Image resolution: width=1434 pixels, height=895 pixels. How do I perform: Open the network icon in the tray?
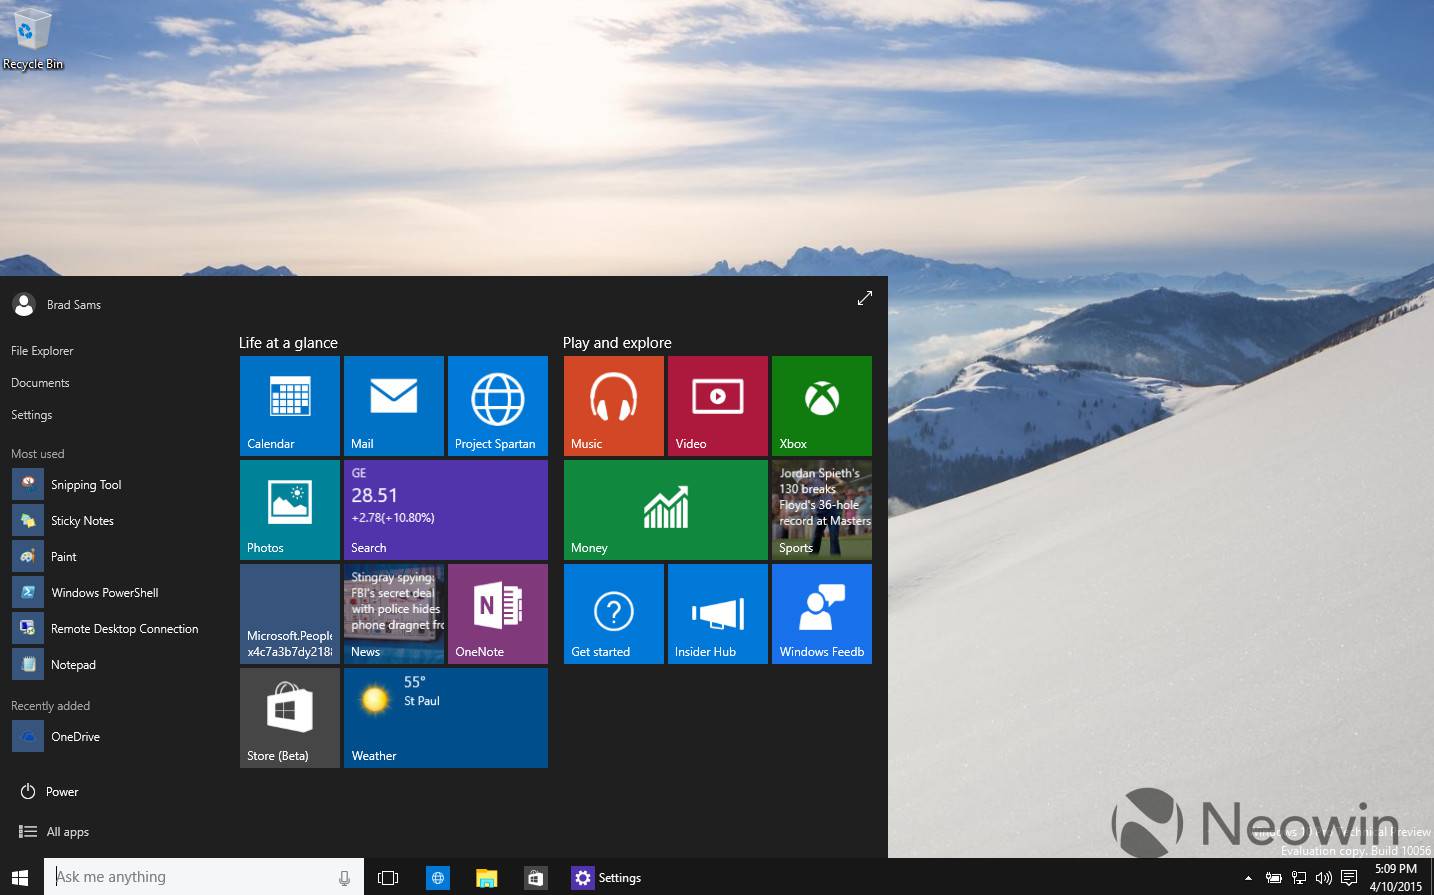tap(1299, 878)
